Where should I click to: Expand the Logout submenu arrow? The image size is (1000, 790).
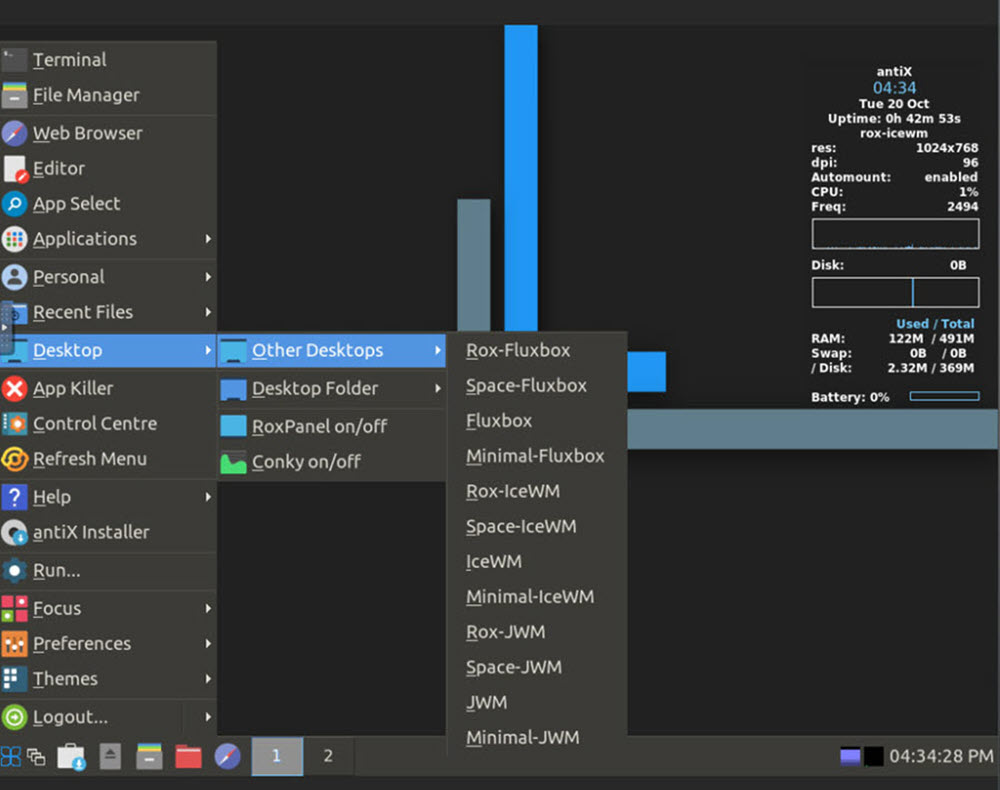tap(208, 717)
